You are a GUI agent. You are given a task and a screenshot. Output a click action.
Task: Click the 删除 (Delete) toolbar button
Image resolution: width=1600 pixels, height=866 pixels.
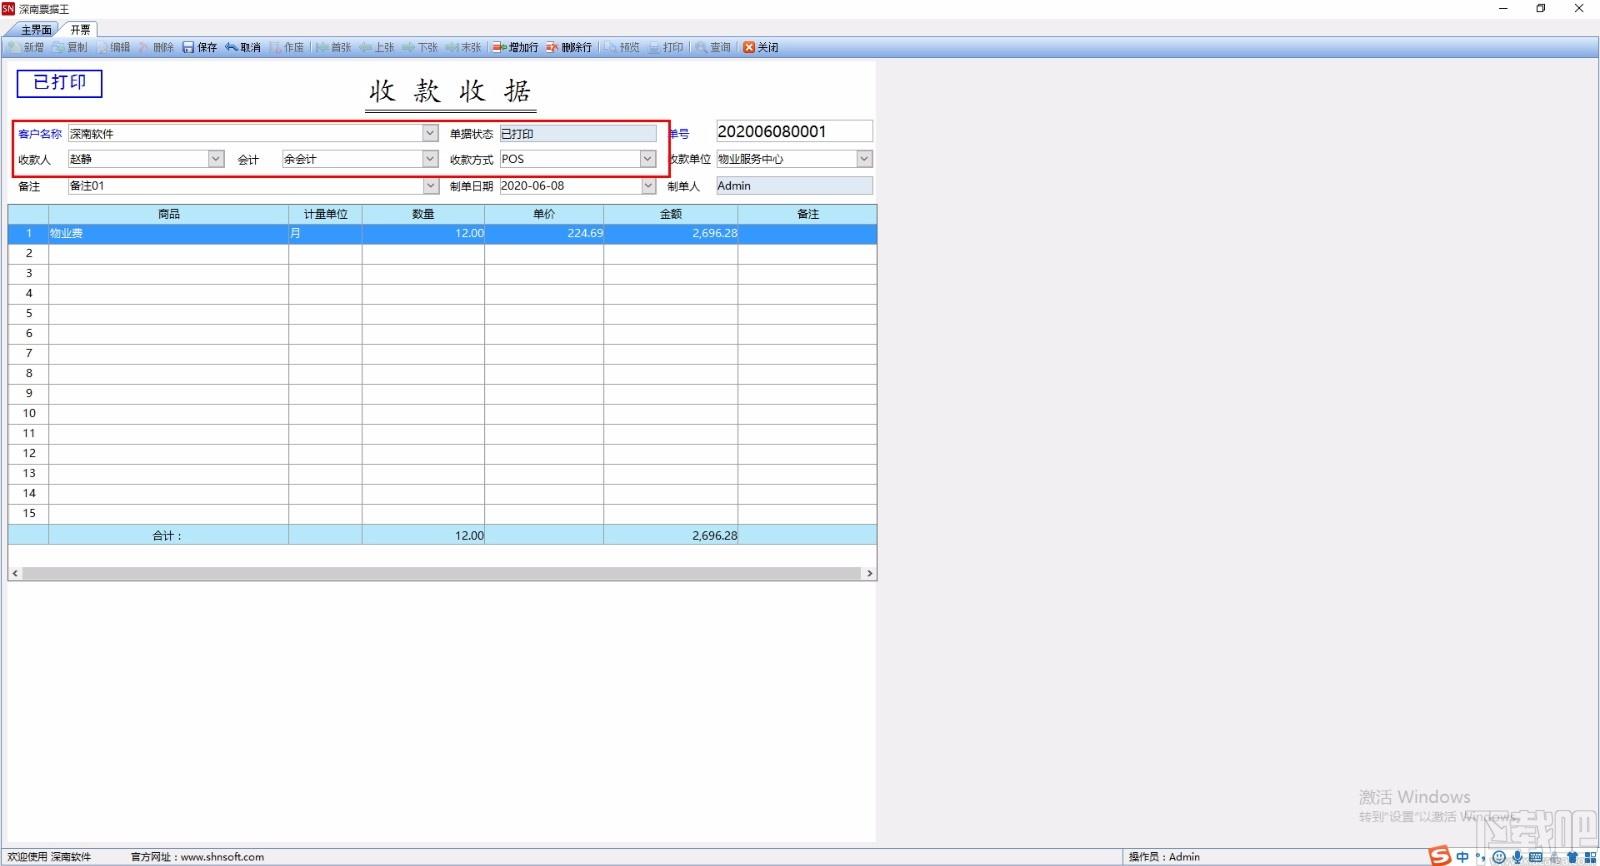(x=156, y=47)
